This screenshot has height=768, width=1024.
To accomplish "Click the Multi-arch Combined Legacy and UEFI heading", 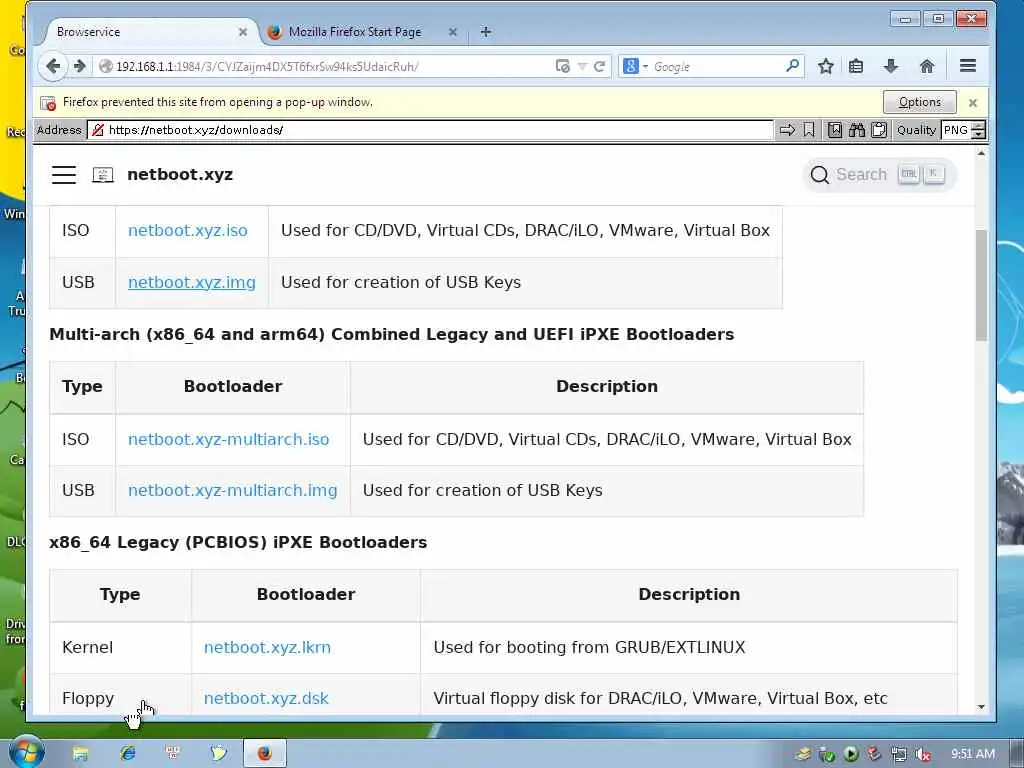I will [x=392, y=334].
